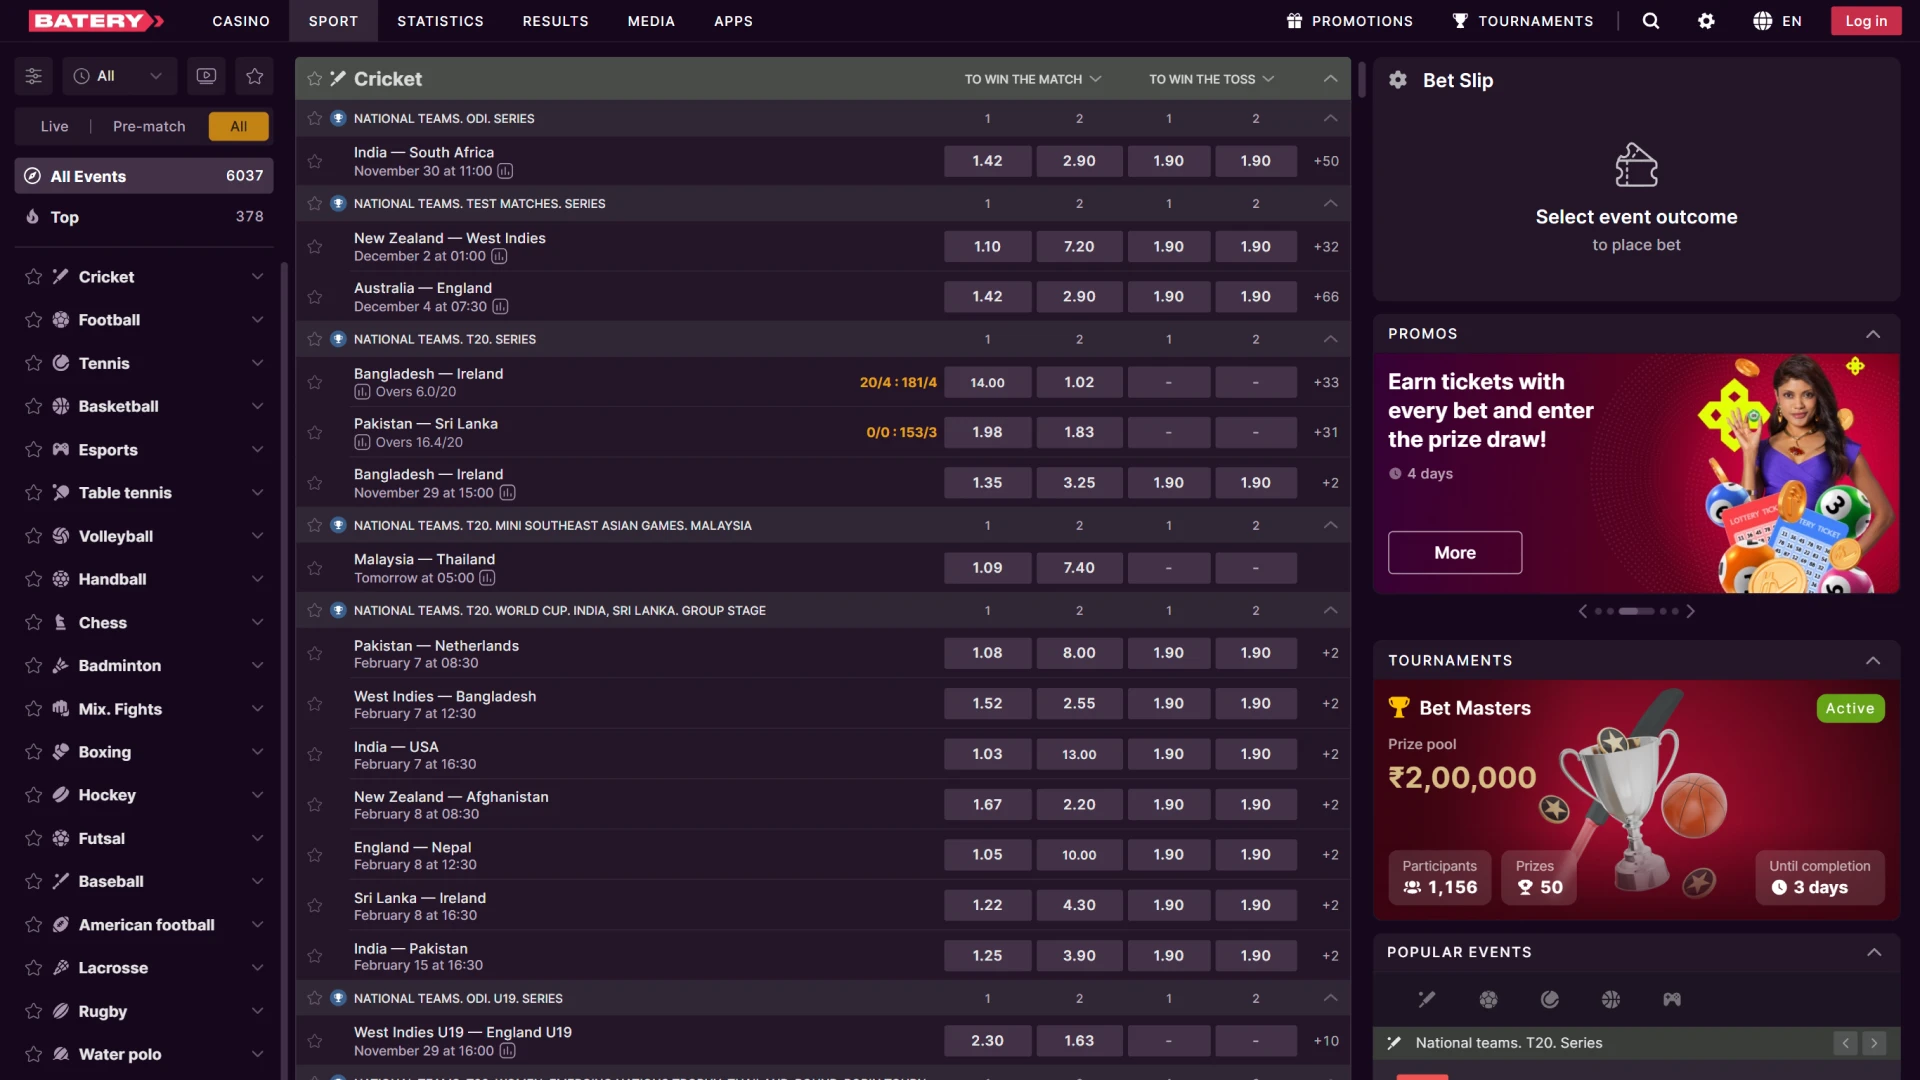Select the basketball icon under Popular Events
Screen dimensions: 1920x1080
[1611, 999]
